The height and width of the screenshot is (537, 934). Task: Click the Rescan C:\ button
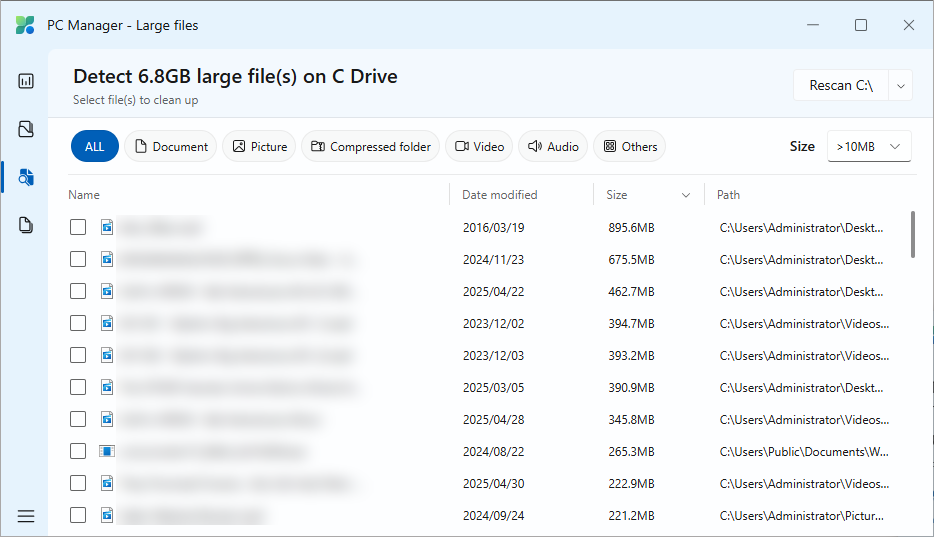[x=841, y=86]
